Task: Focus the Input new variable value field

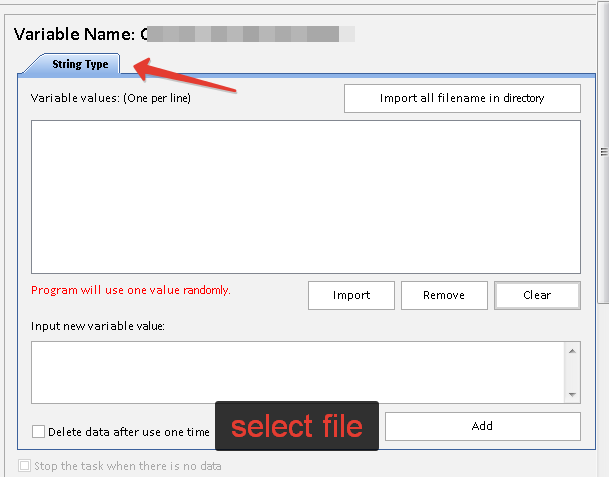Action: pos(297,371)
